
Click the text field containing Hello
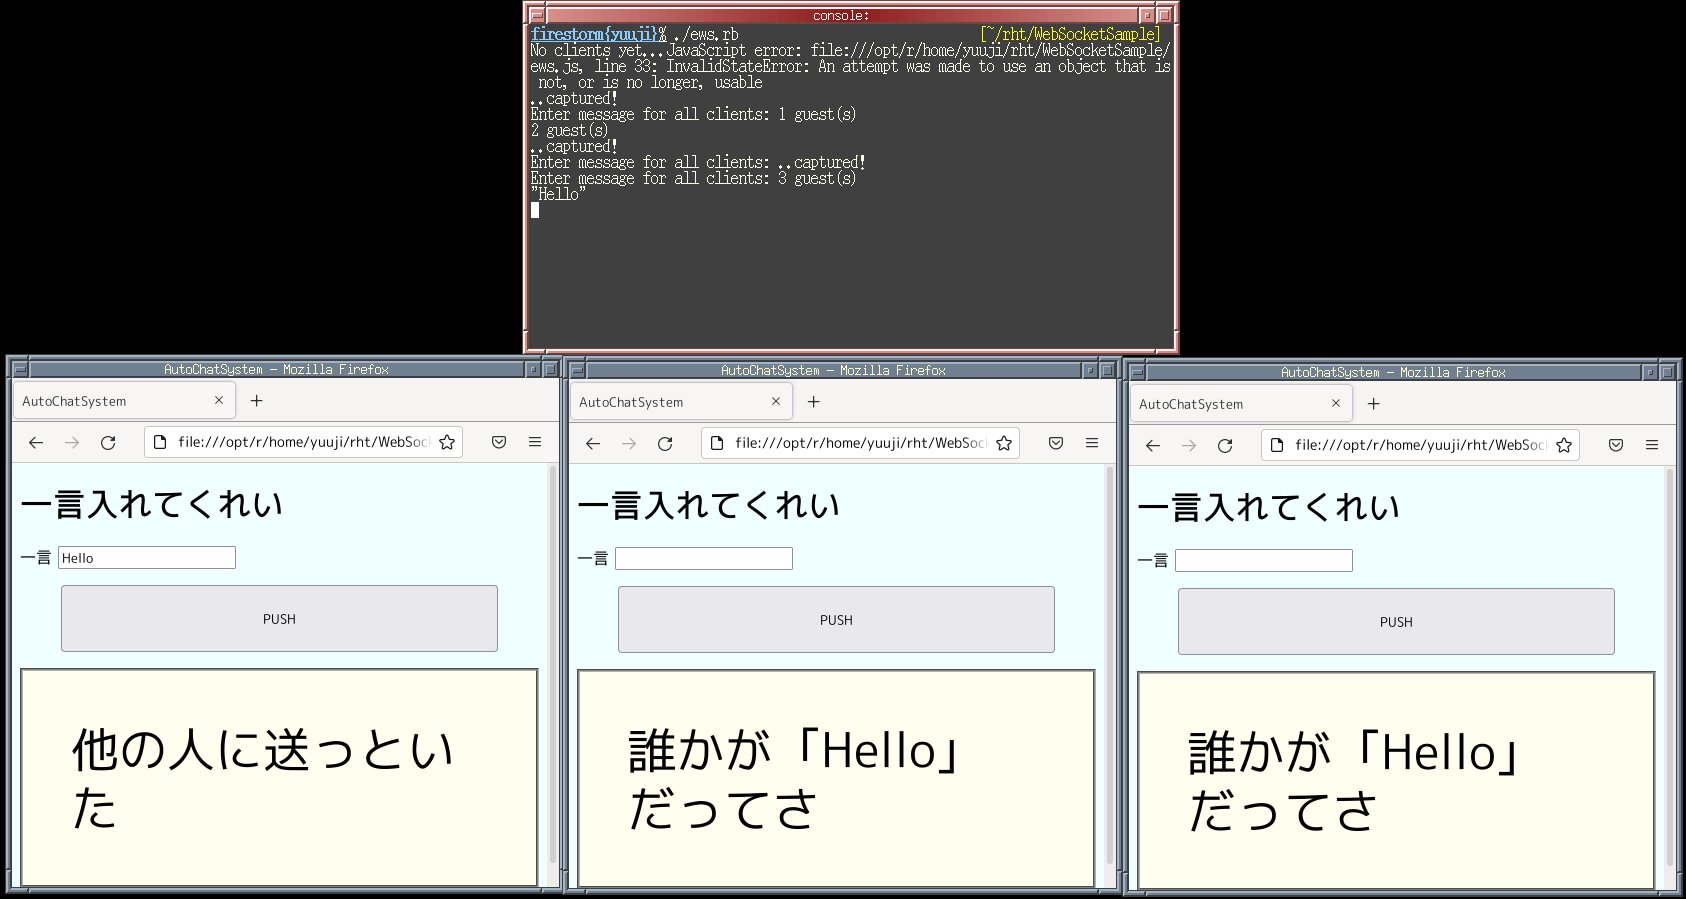tap(147, 558)
